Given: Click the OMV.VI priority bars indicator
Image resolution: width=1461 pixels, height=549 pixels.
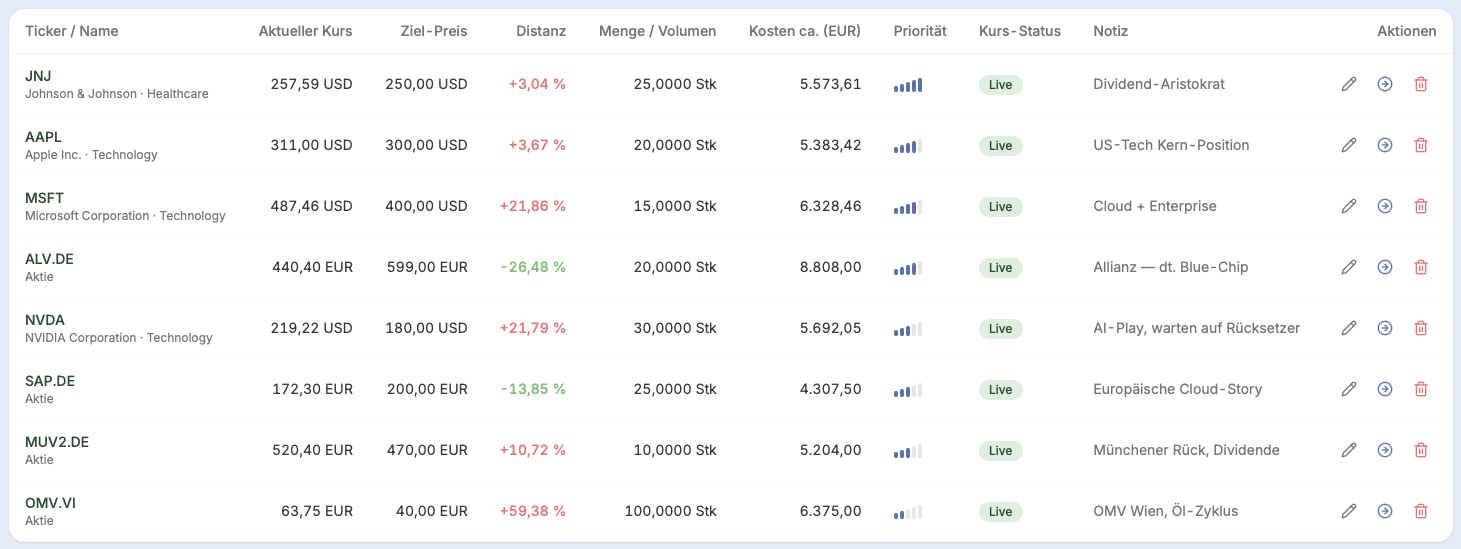Looking at the screenshot, I should coord(908,513).
